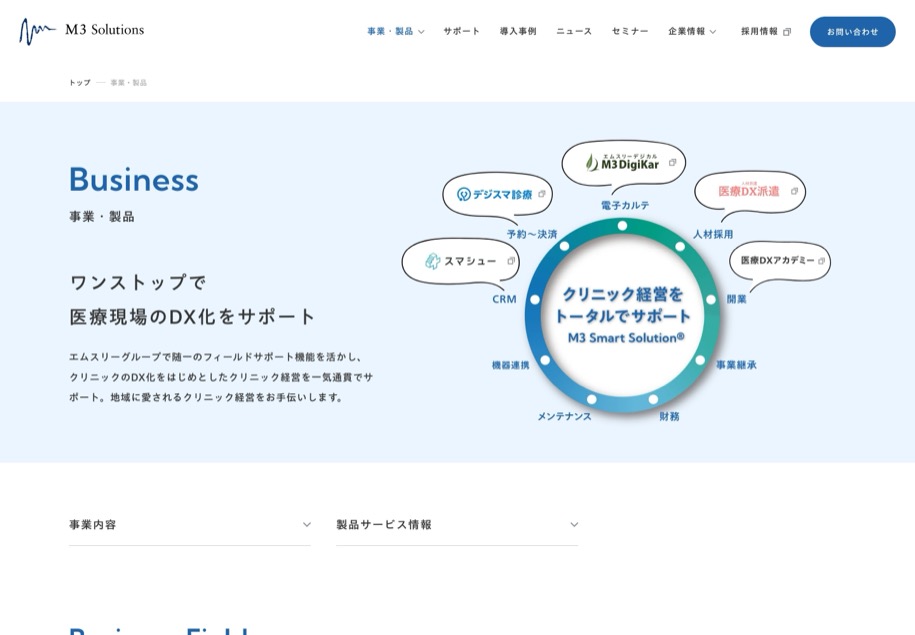Click the CRM label
This screenshot has height=635, width=915.
pos(504,299)
